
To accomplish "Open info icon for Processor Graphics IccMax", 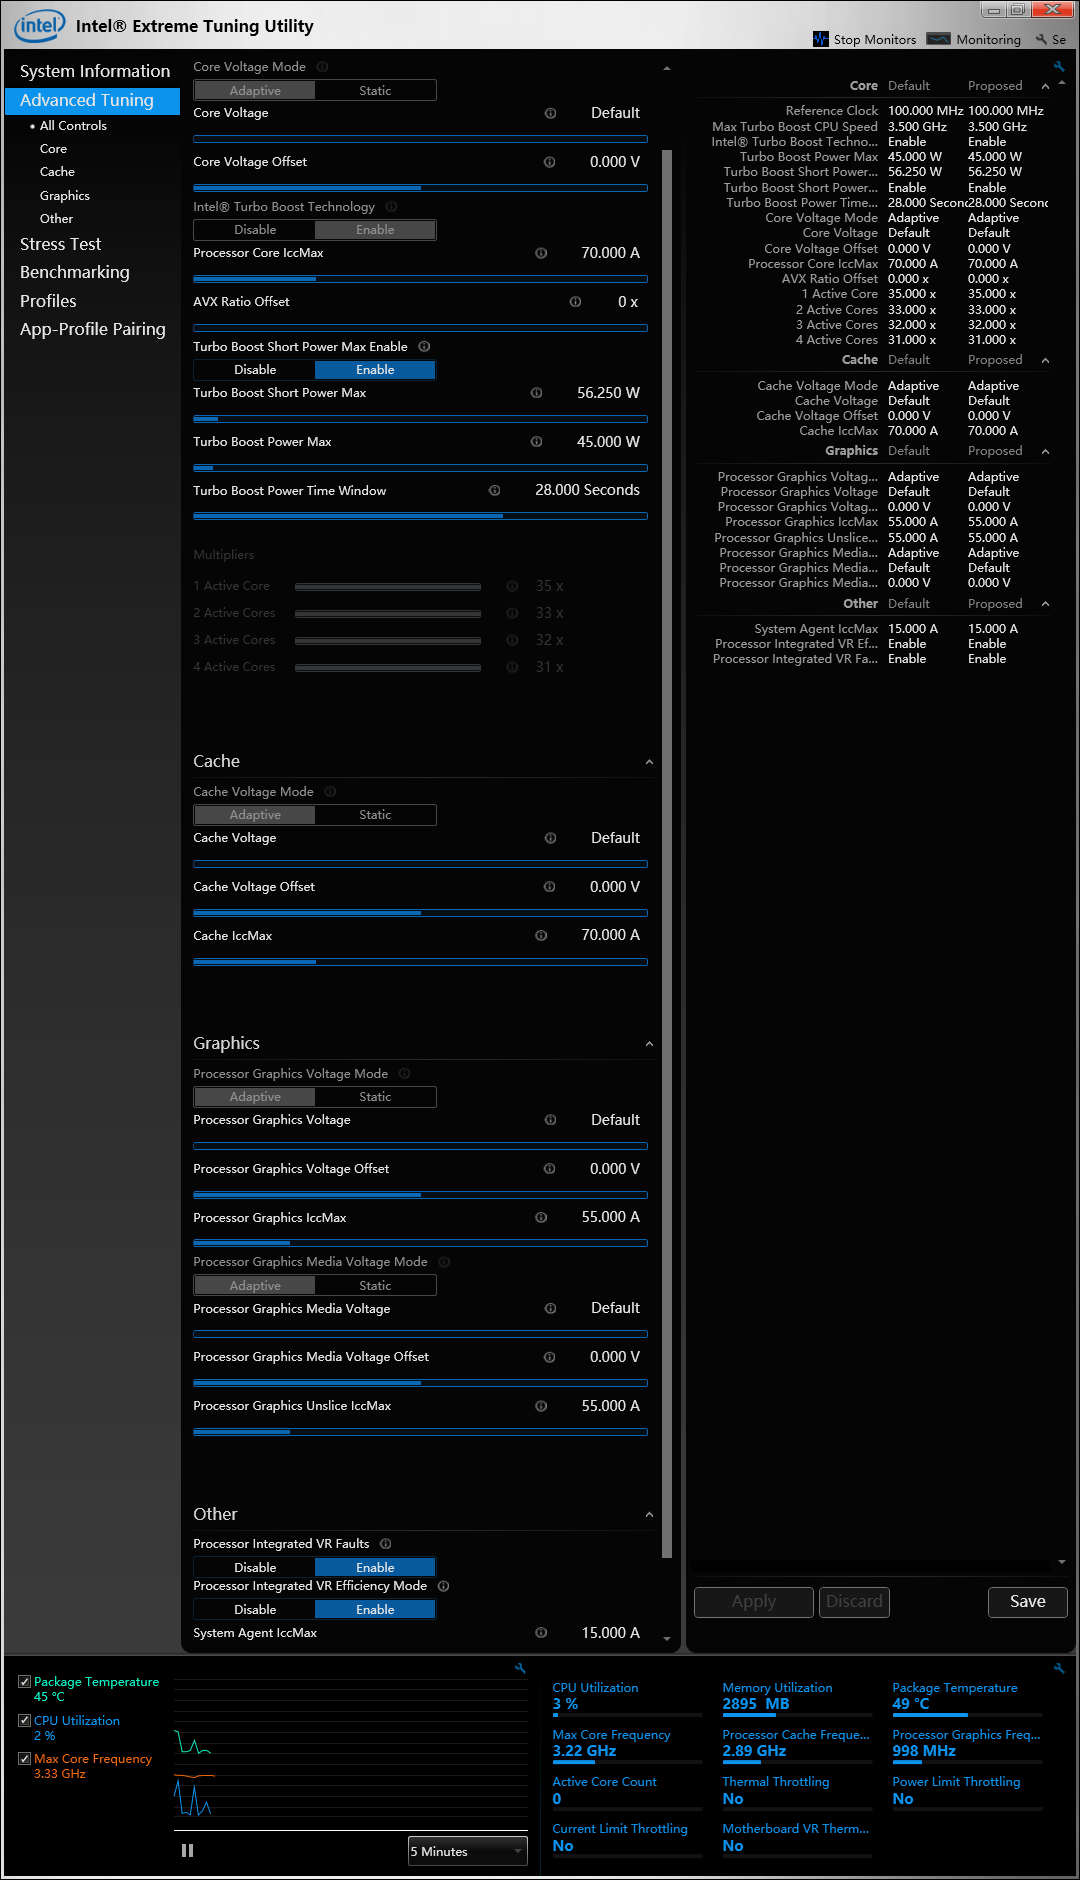I will tap(541, 1218).
